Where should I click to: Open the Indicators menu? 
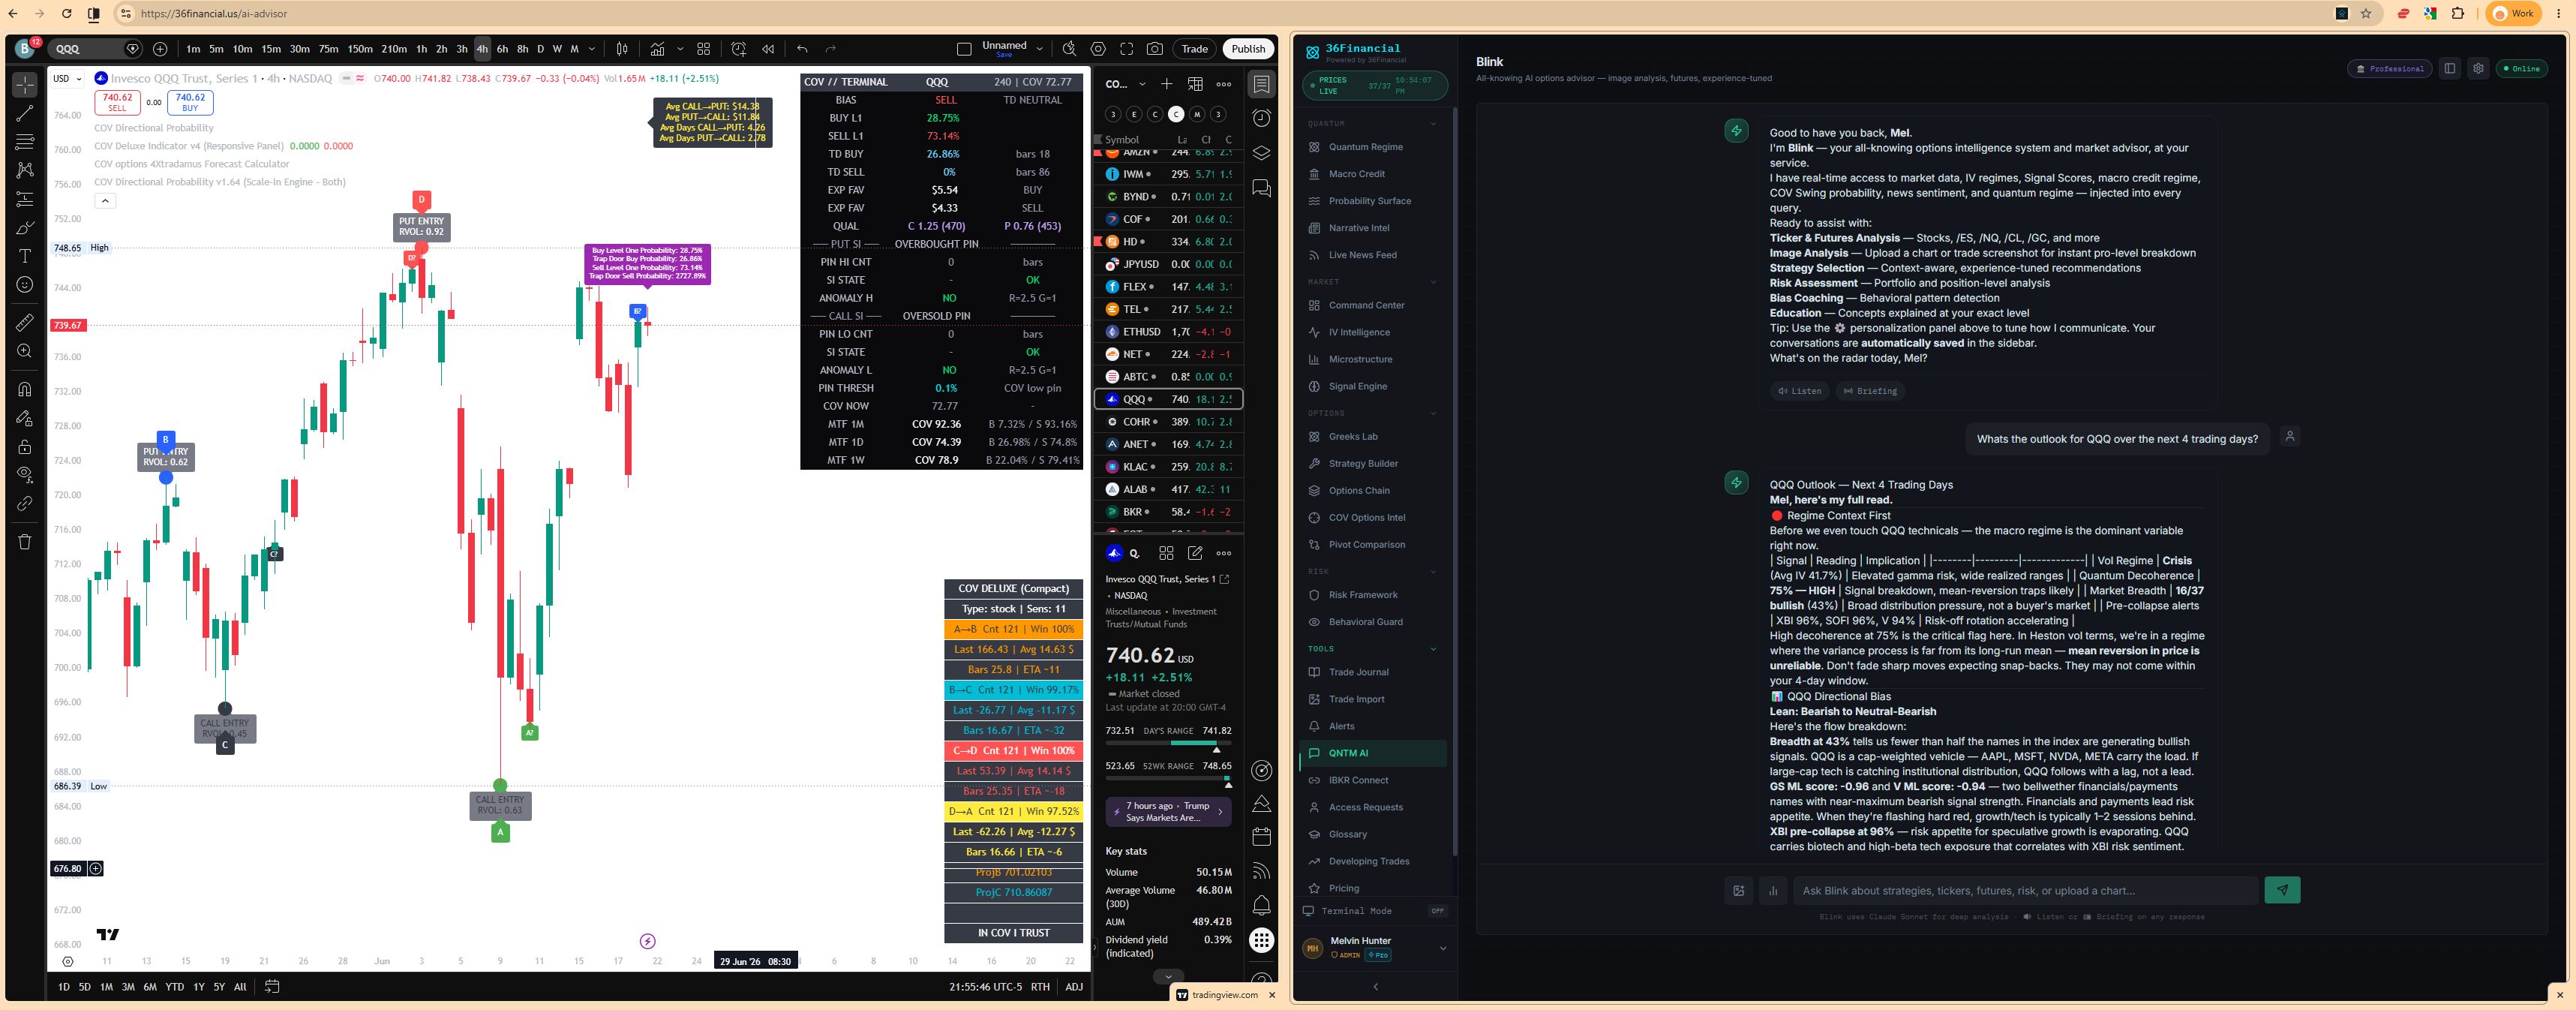point(657,49)
